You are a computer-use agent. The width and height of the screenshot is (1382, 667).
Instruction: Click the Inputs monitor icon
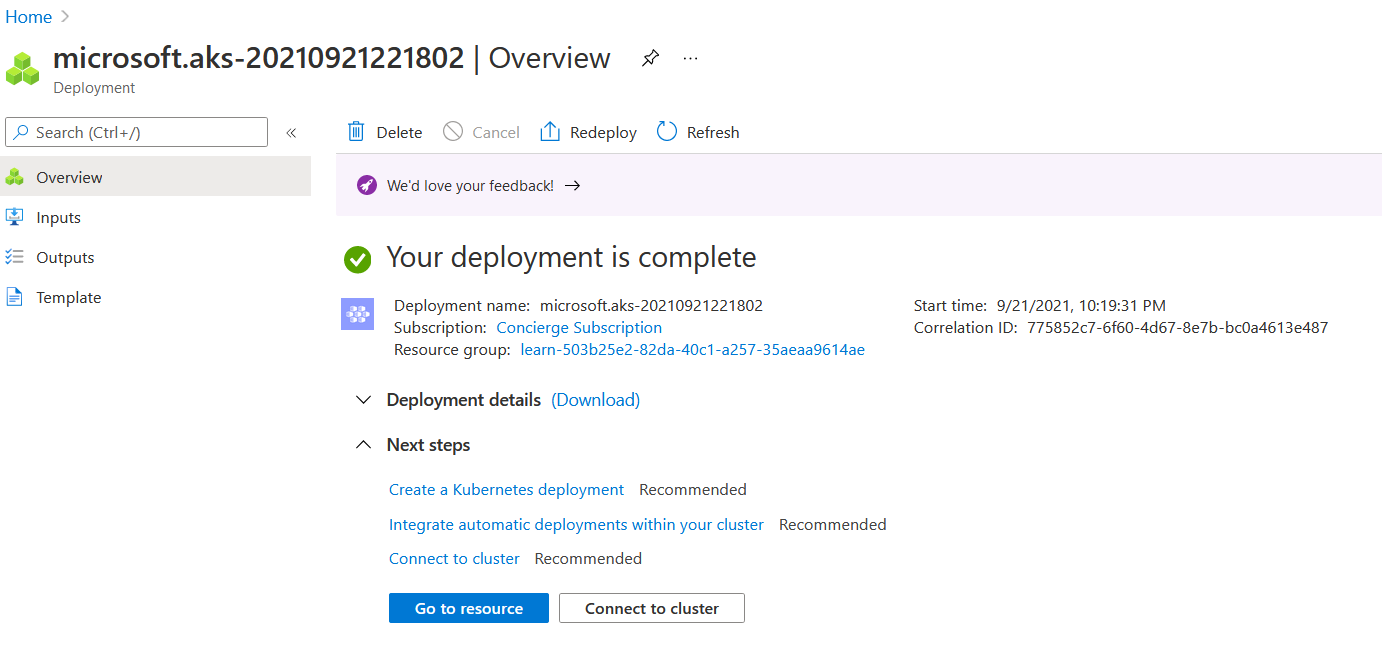coord(15,217)
